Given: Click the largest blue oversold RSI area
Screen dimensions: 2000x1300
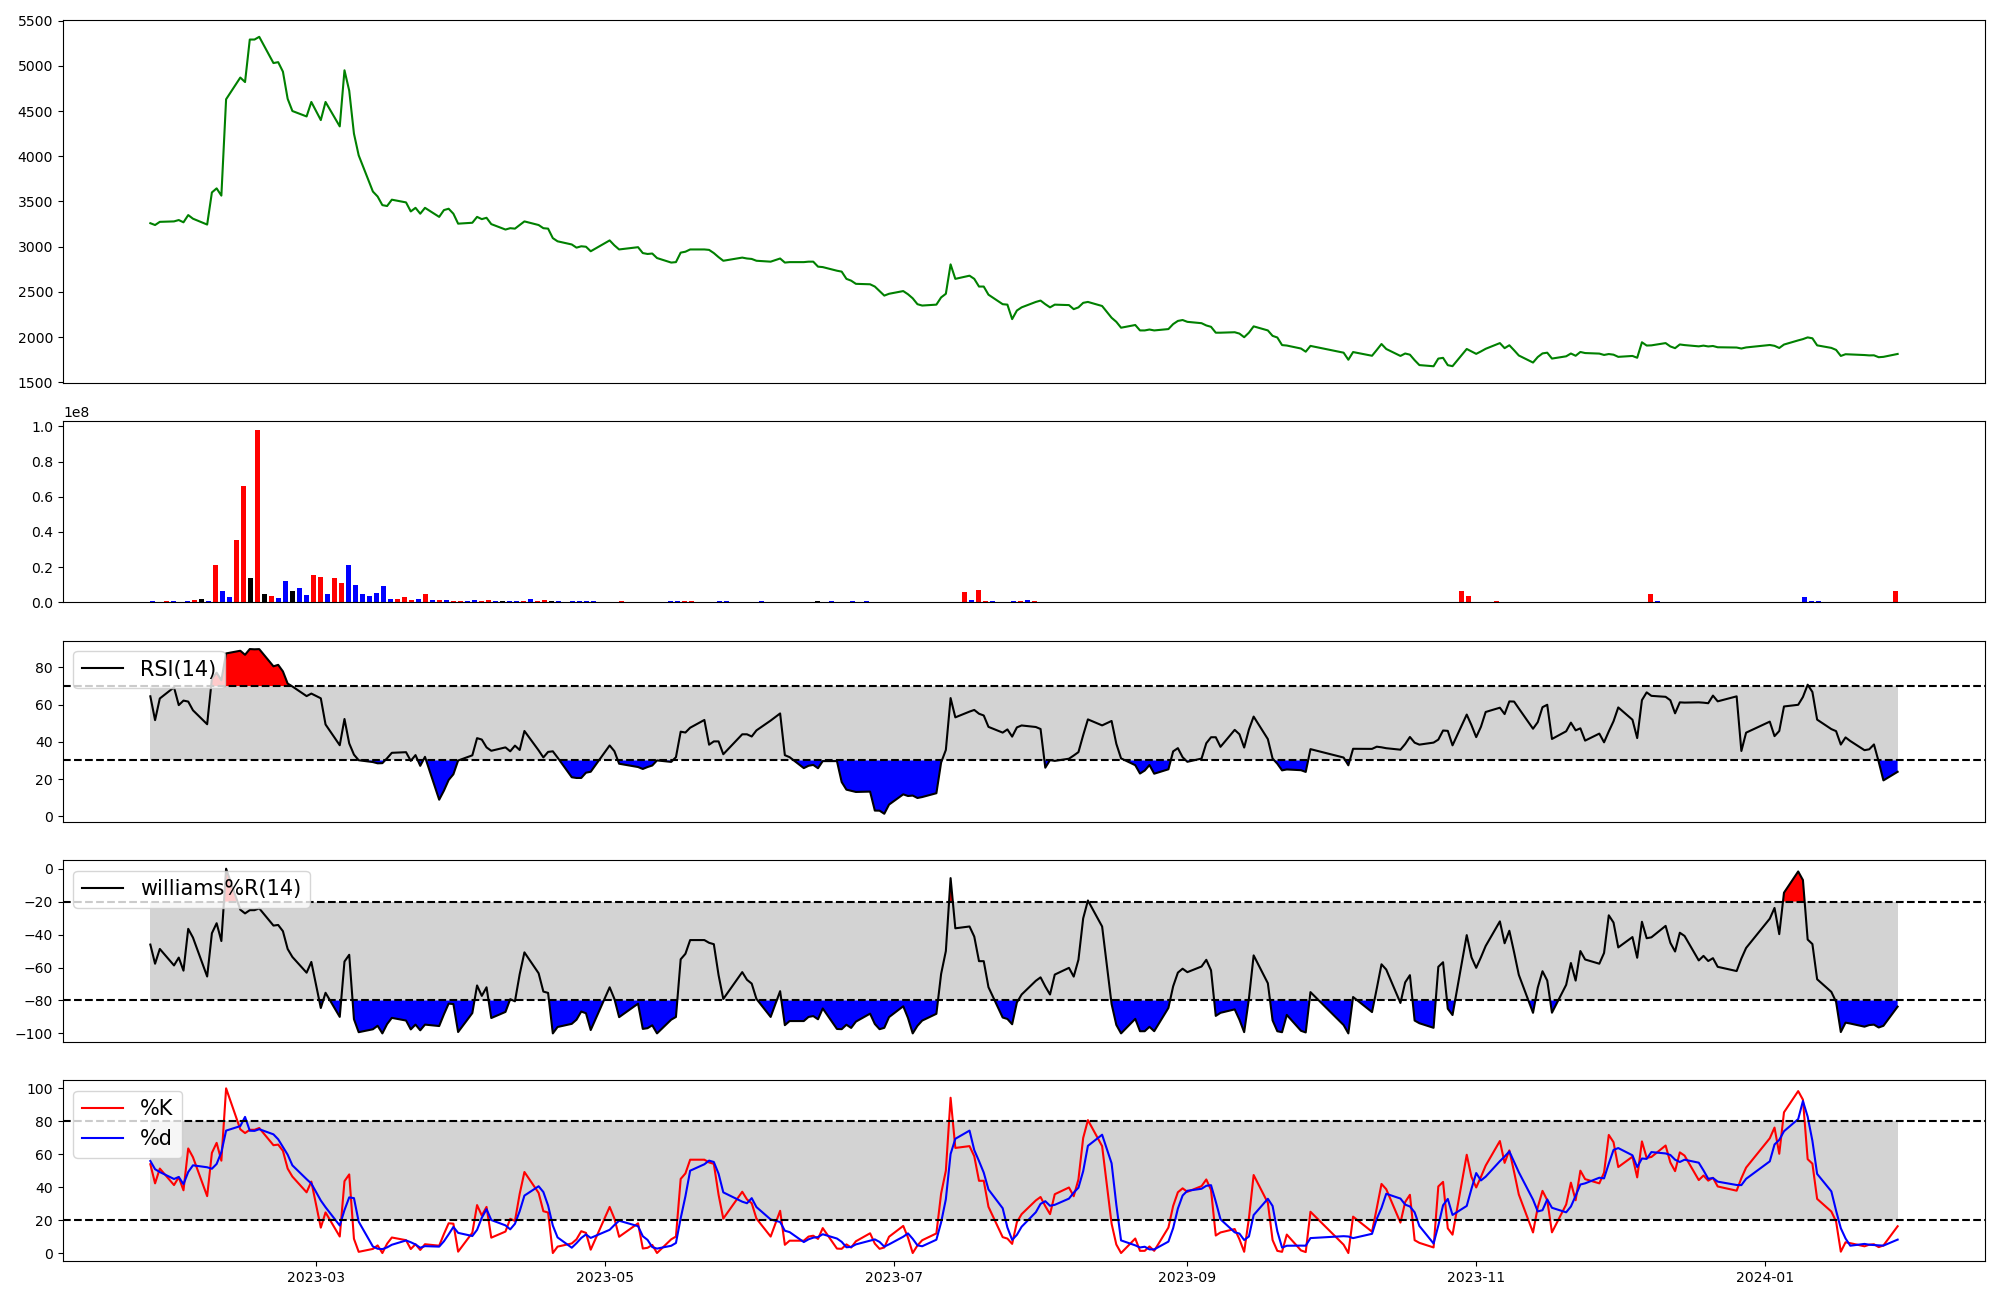Looking at the screenshot, I should (x=890, y=778).
